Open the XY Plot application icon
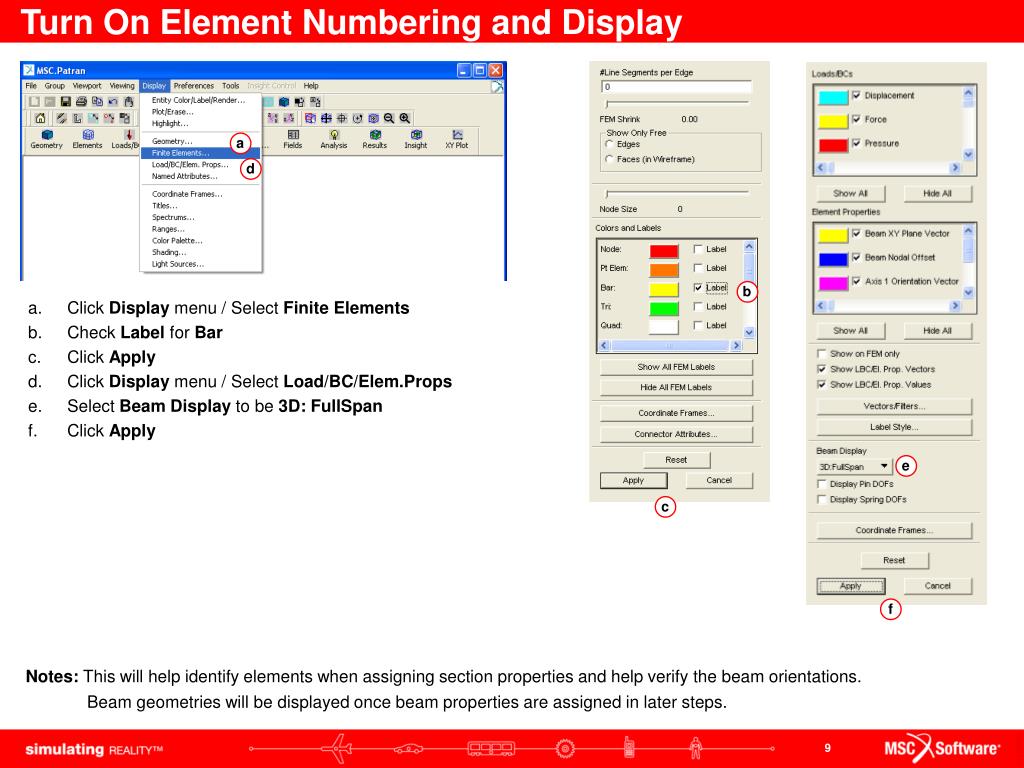Image resolution: width=1024 pixels, height=768 pixels. [x=456, y=139]
